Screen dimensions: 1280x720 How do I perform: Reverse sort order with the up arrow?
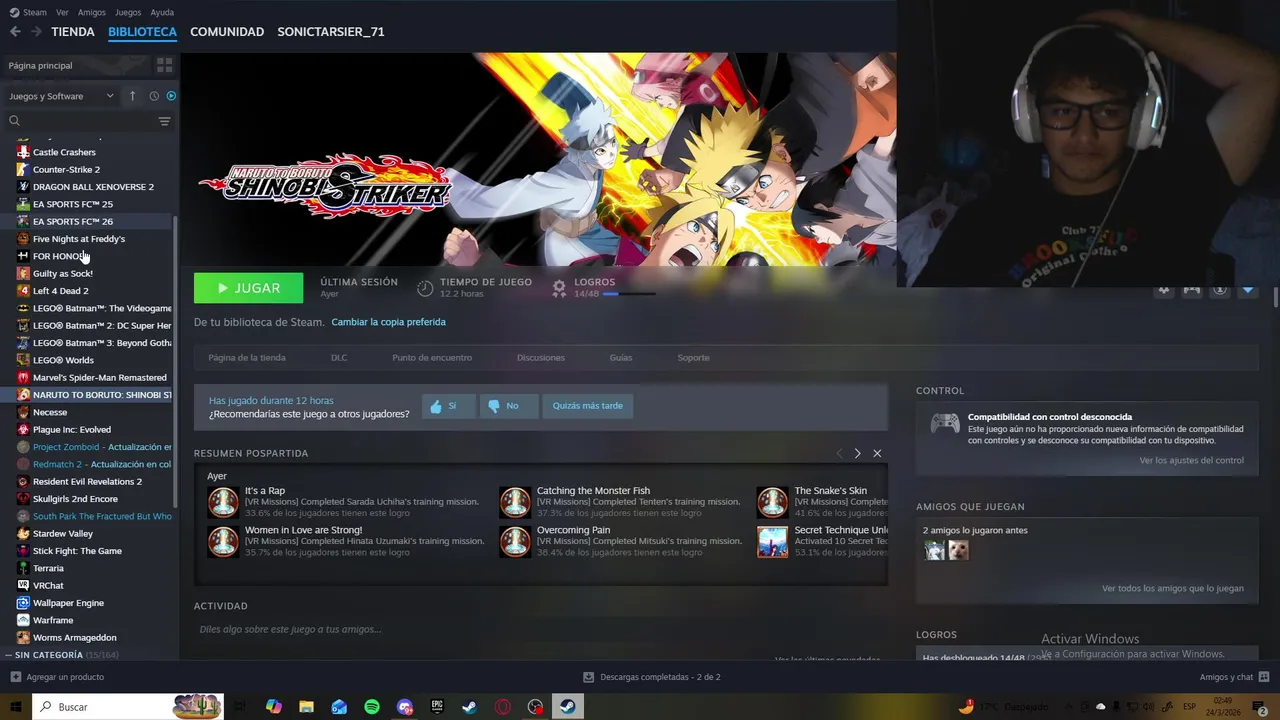click(x=132, y=96)
